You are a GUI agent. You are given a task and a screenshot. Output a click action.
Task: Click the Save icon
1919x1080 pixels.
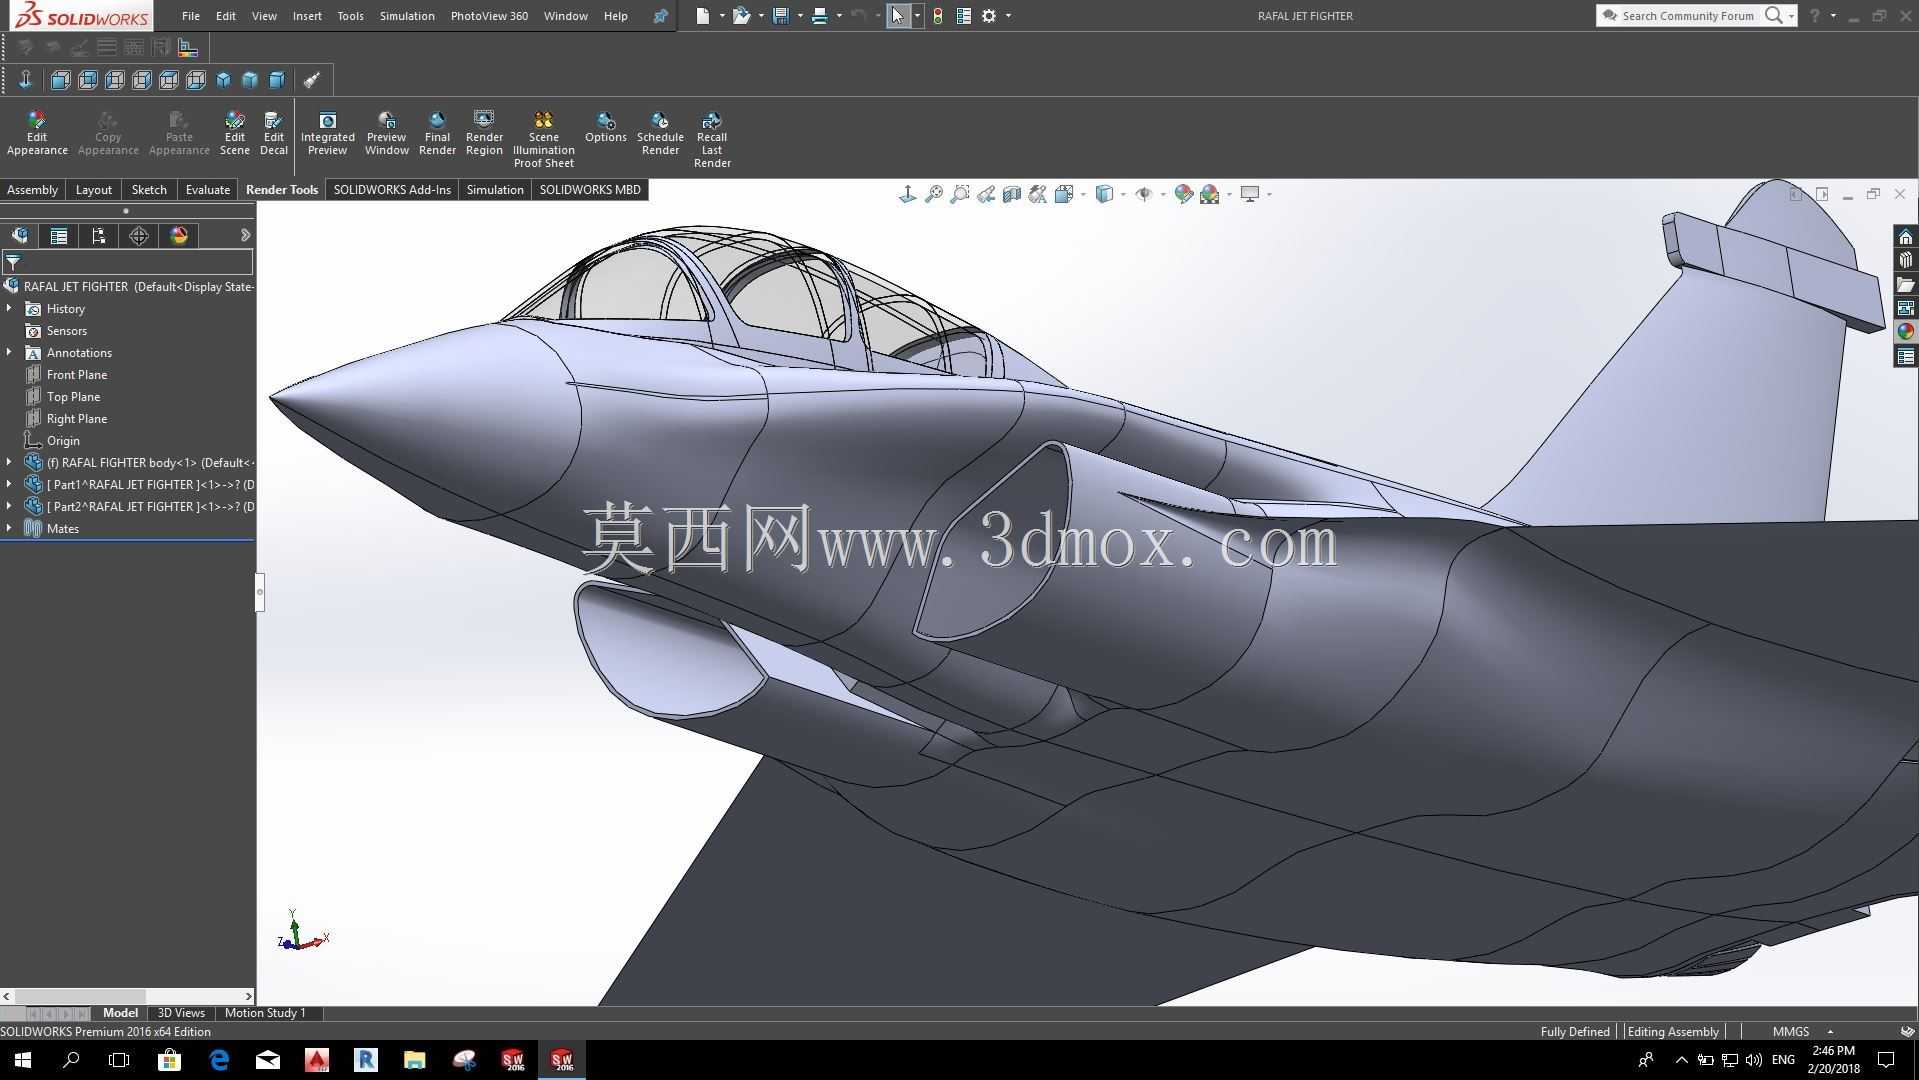(x=781, y=16)
